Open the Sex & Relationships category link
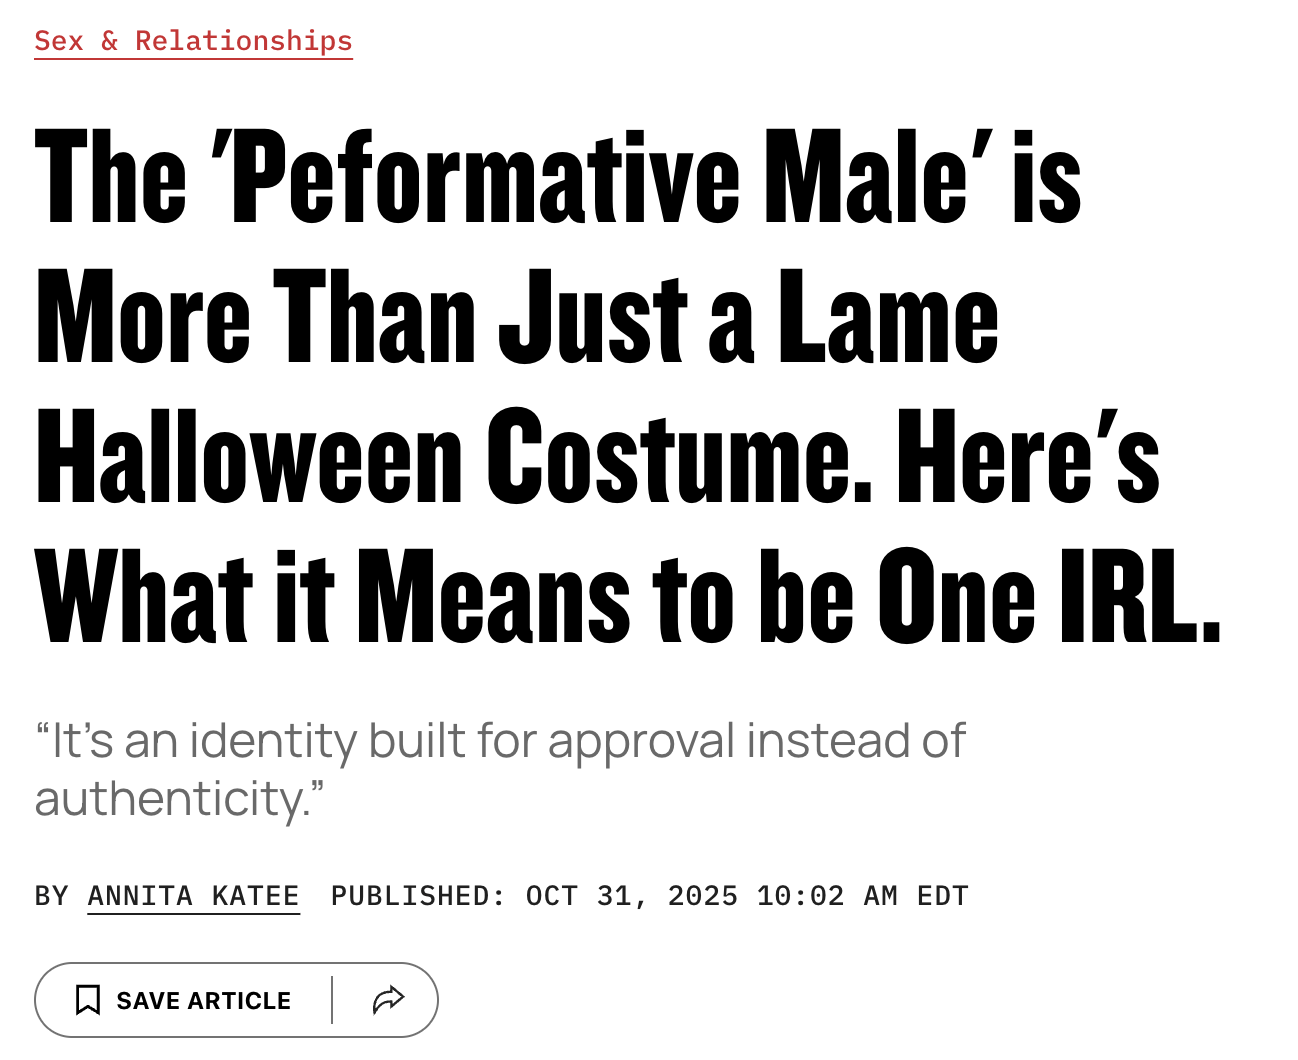 [193, 41]
